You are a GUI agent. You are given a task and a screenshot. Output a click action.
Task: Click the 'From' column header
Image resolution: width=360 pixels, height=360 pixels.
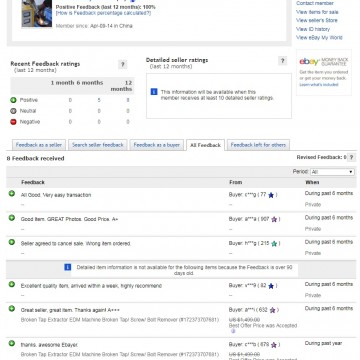(x=236, y=182)
